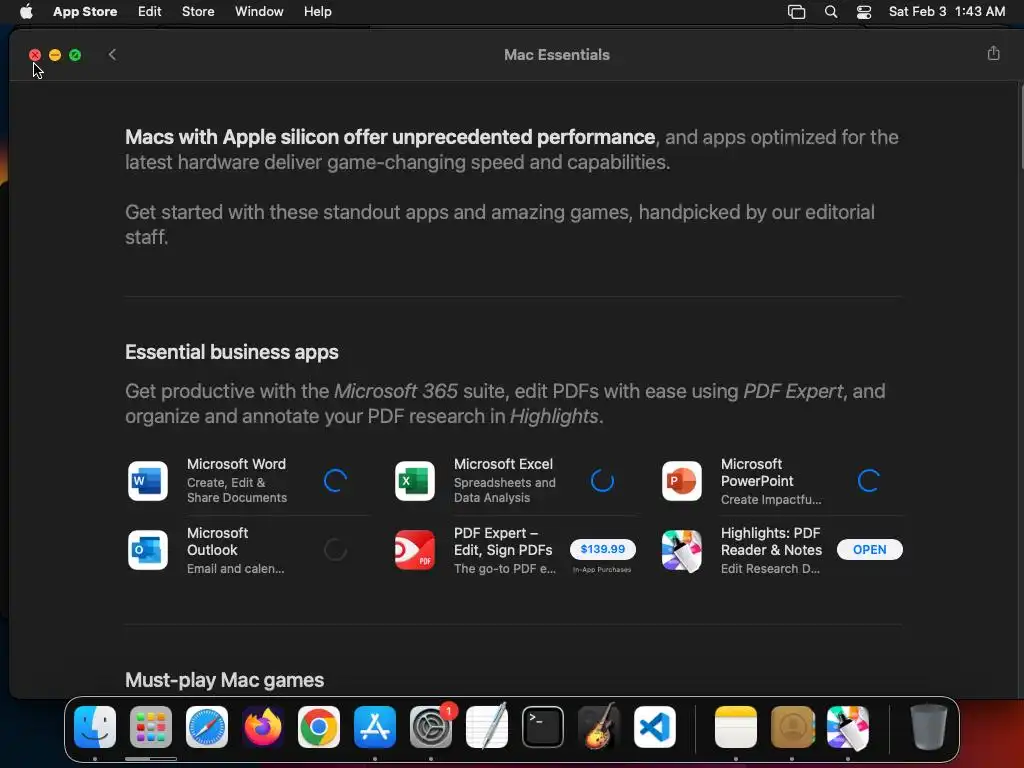Open the Edit menu
Viewport: 1024px width, 768px height.
click(150, 12)
